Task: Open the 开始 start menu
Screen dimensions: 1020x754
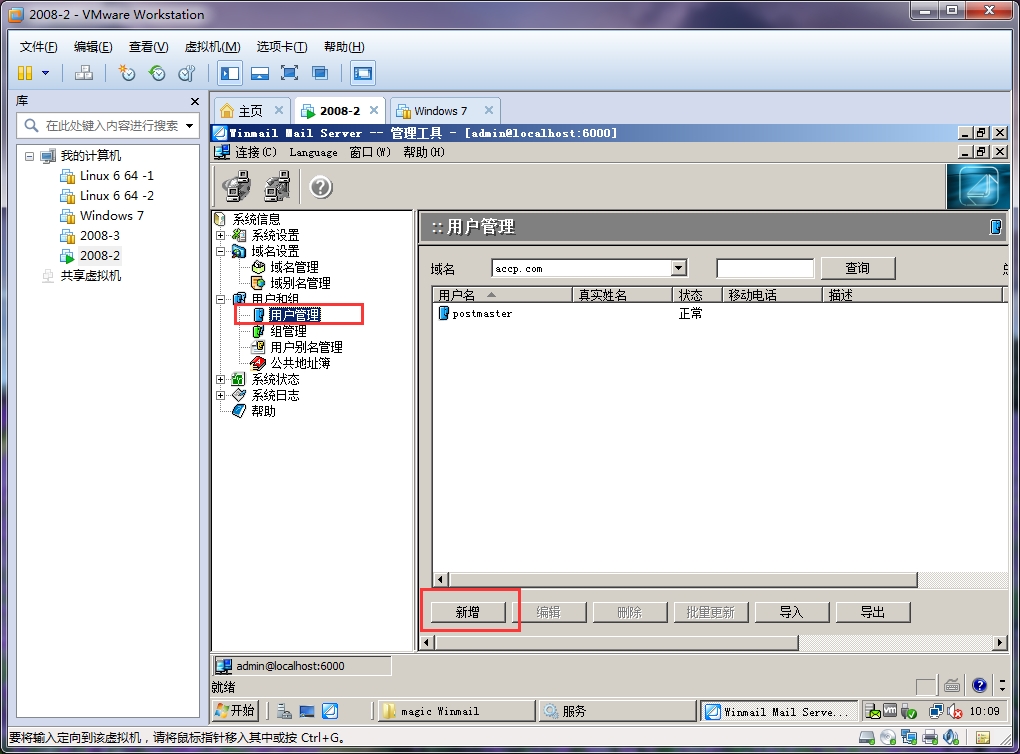Action: [x=235, y=711]
